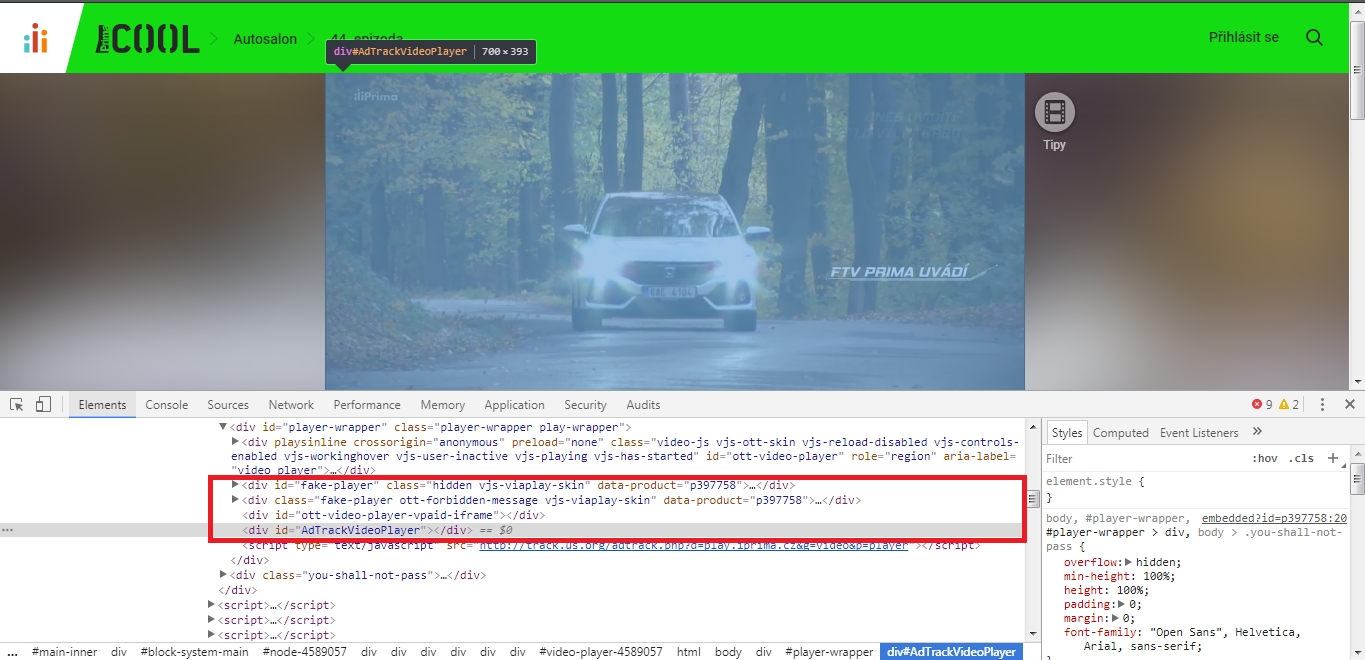The width and height of the screenshot is (1365, 660).
Task: Open the DevTools three-dot customize menu
Action: coord(1322,404)
